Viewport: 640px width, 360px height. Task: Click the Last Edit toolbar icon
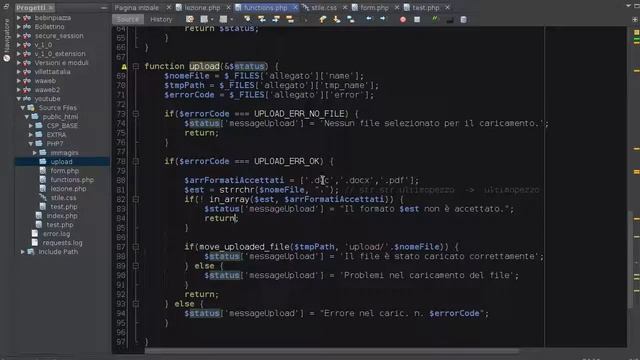pyautogui.click(x=190, y=19)
